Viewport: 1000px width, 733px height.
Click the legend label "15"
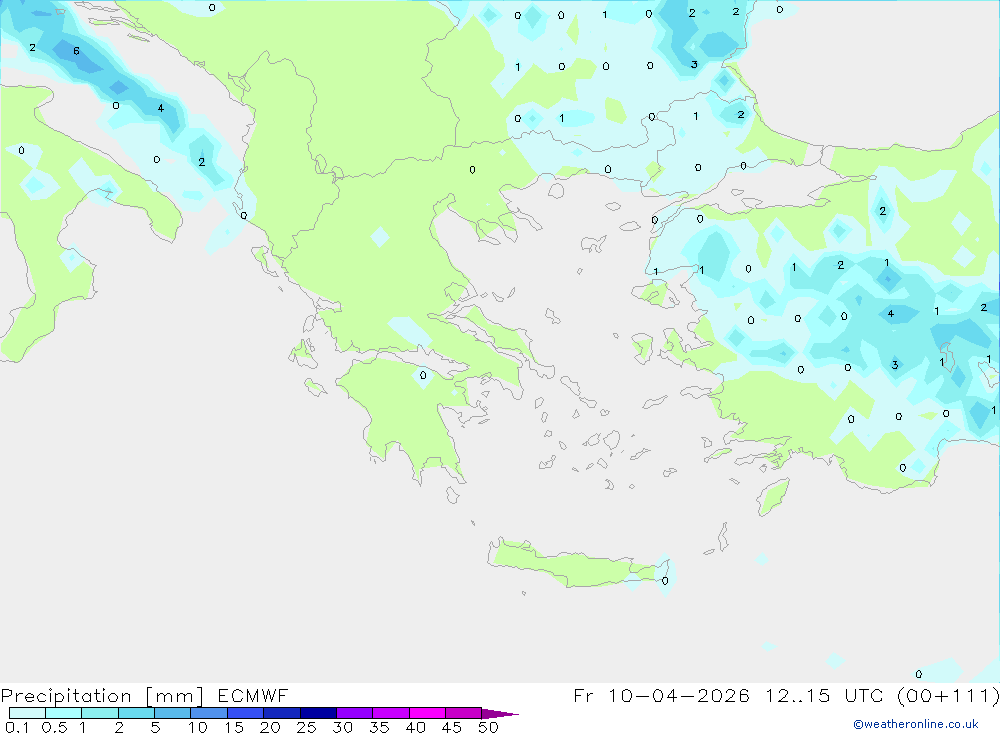(x=234, y=727)
